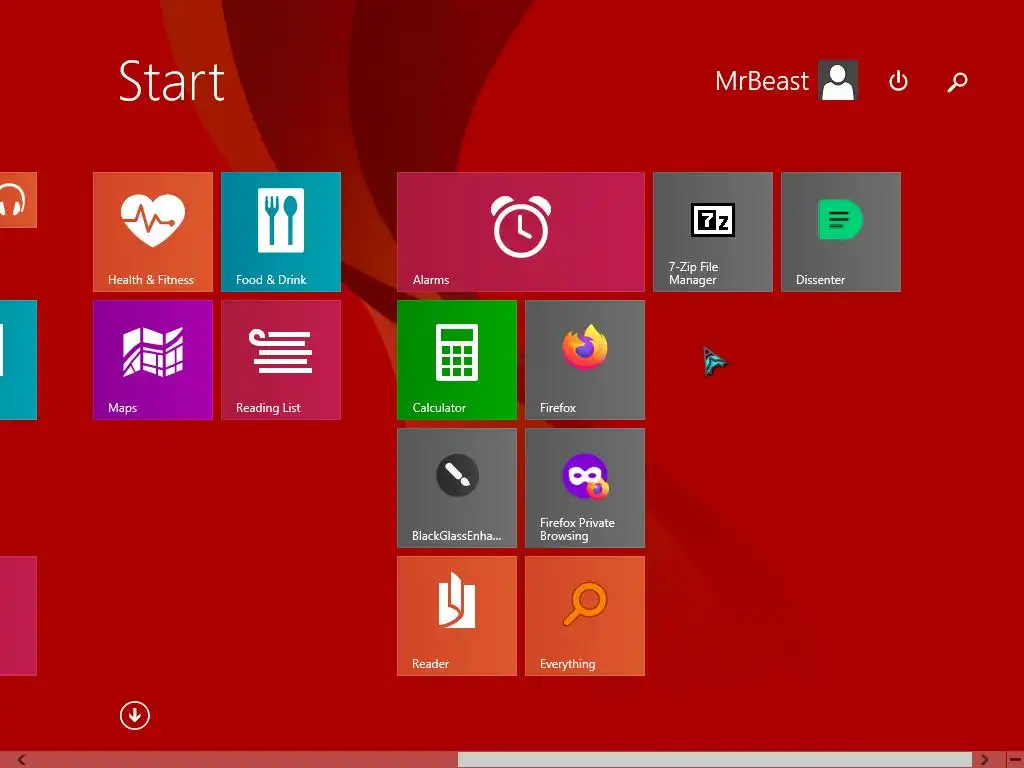Screen dimensions: 1024x768
Task: Launch the Calculator tile
Action: tap(456, 360)
